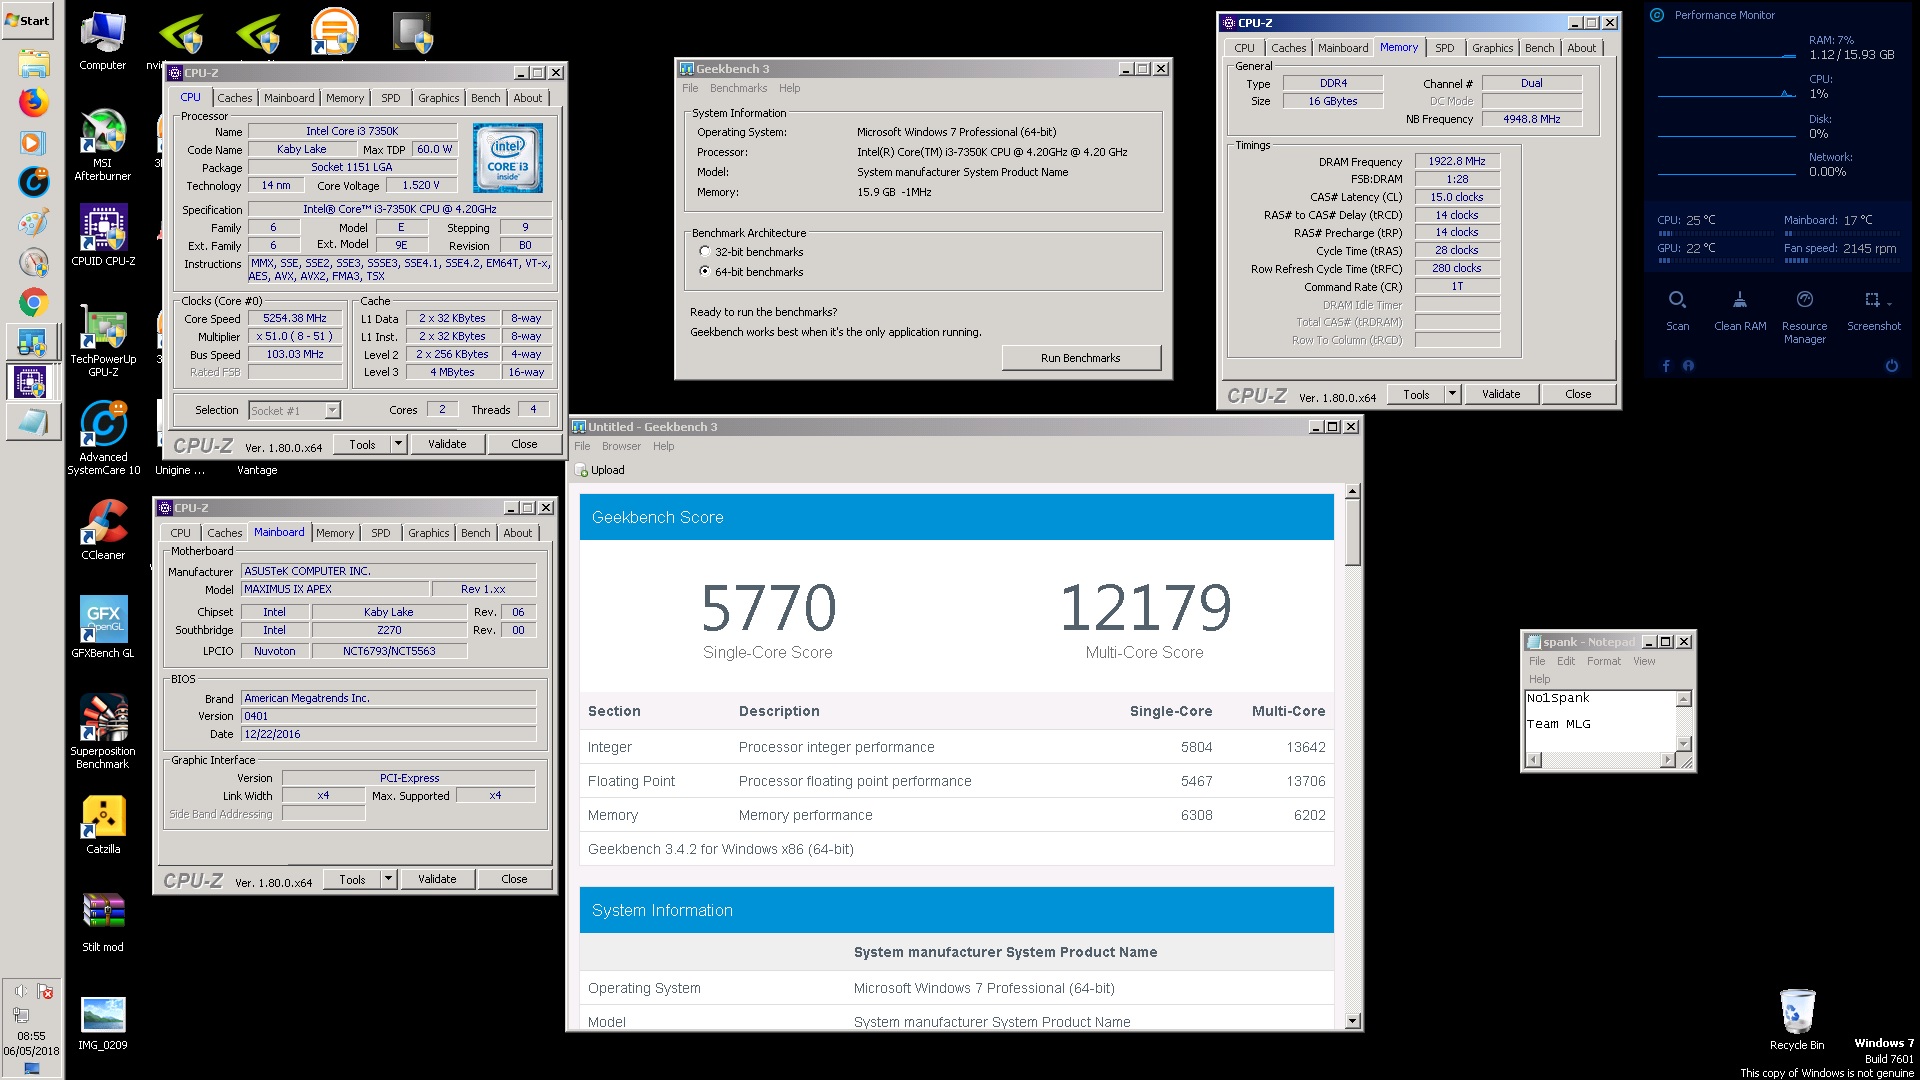This screenshot has width=1920, height=1080.
Task: Open Graphics tab in Mainboard CPU-Z window
Action: pyautogui.click(x=429, y=533)
